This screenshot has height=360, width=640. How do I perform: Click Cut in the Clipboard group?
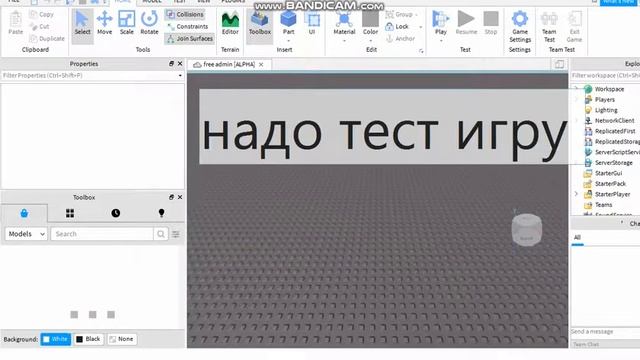[x=40, y=27]
